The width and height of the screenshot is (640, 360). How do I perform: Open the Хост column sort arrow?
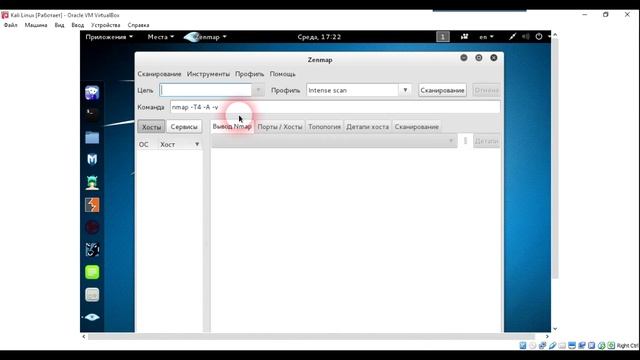pos(197,144)
